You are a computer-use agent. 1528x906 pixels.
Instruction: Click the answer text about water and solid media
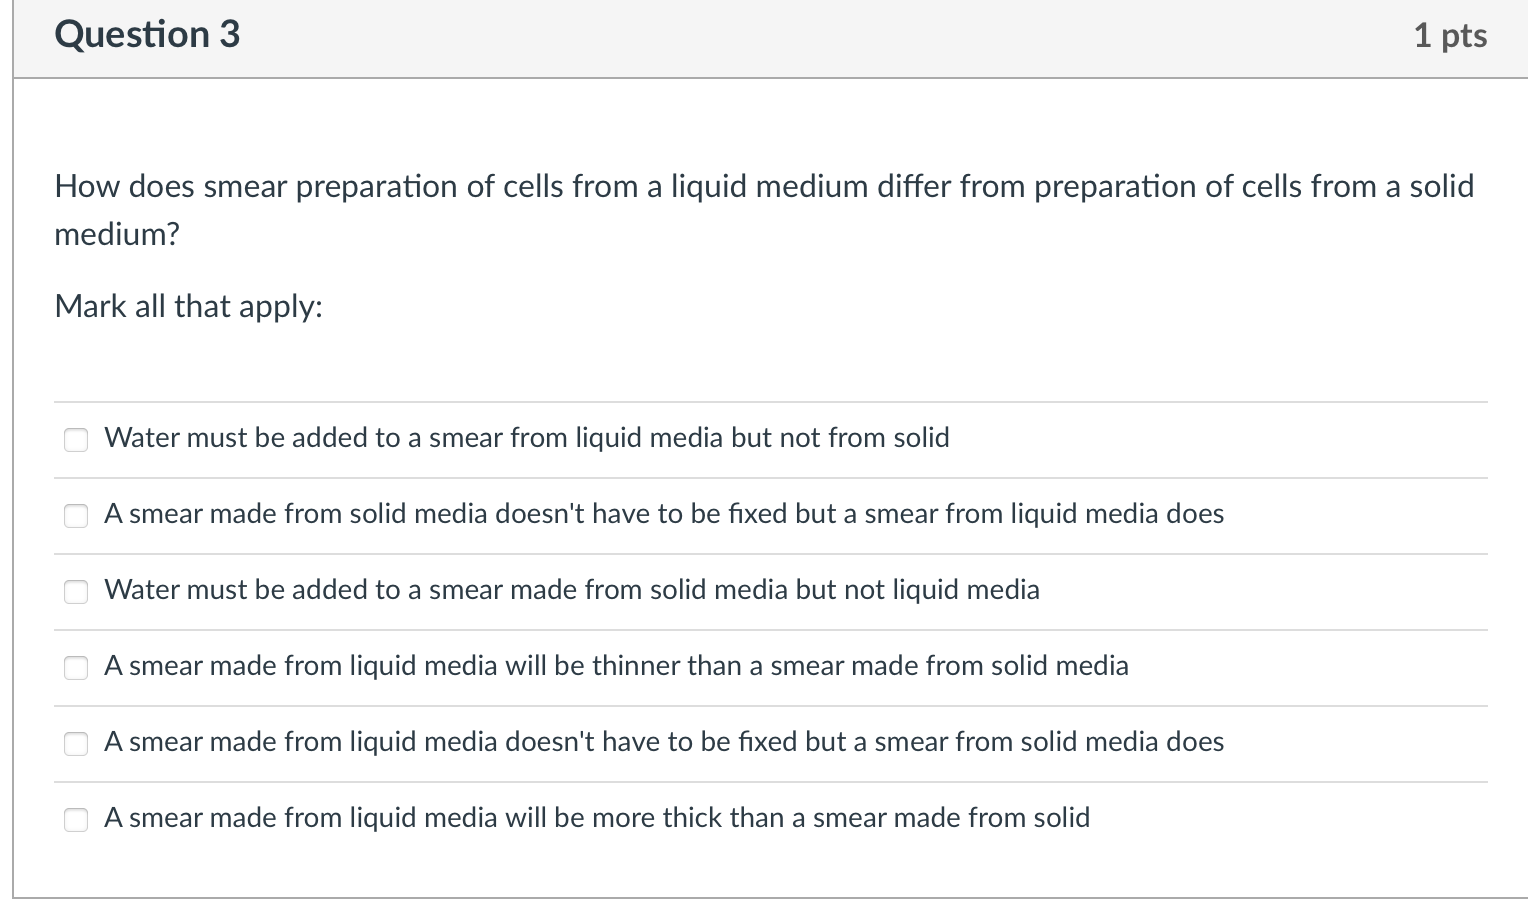(x=572, y=590)
